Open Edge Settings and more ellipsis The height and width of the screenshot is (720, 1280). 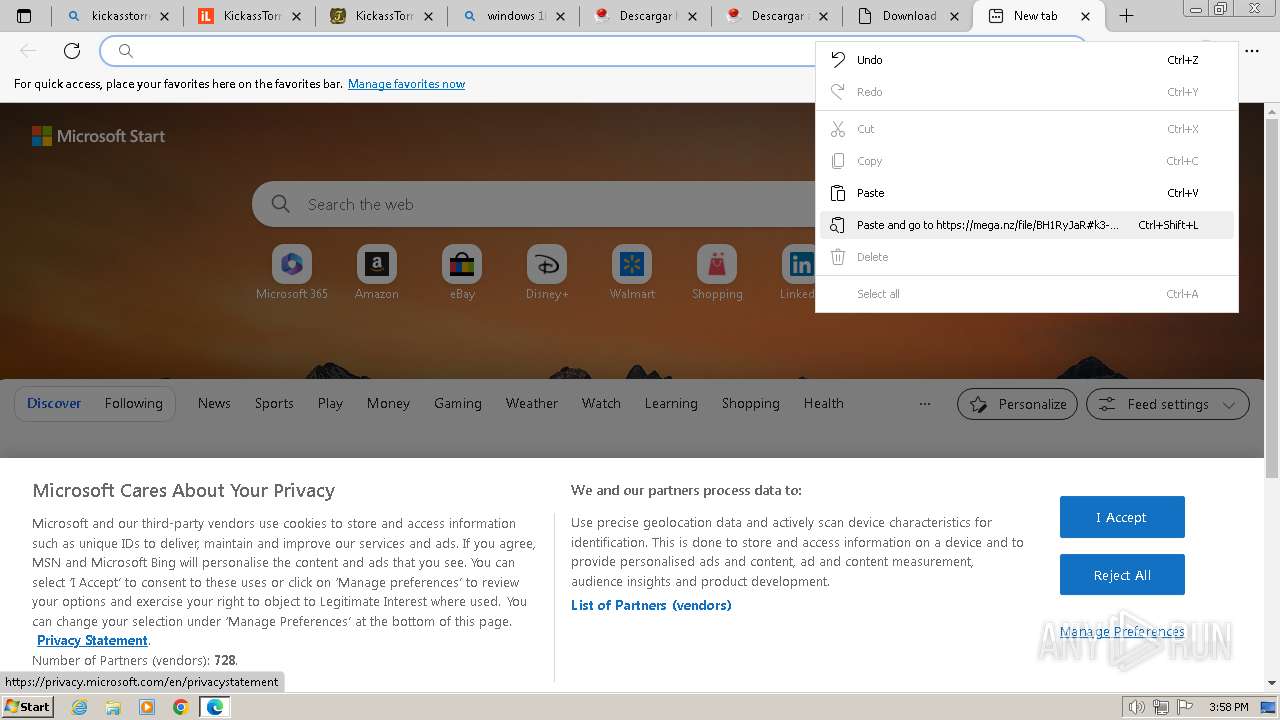pyautogui.click(x=1252, y=51)
